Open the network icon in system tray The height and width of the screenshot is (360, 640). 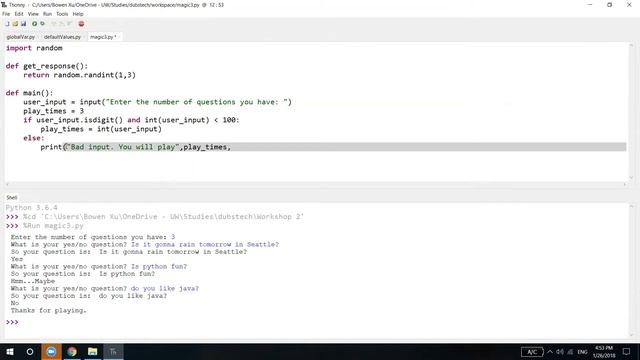click(570, 352)
